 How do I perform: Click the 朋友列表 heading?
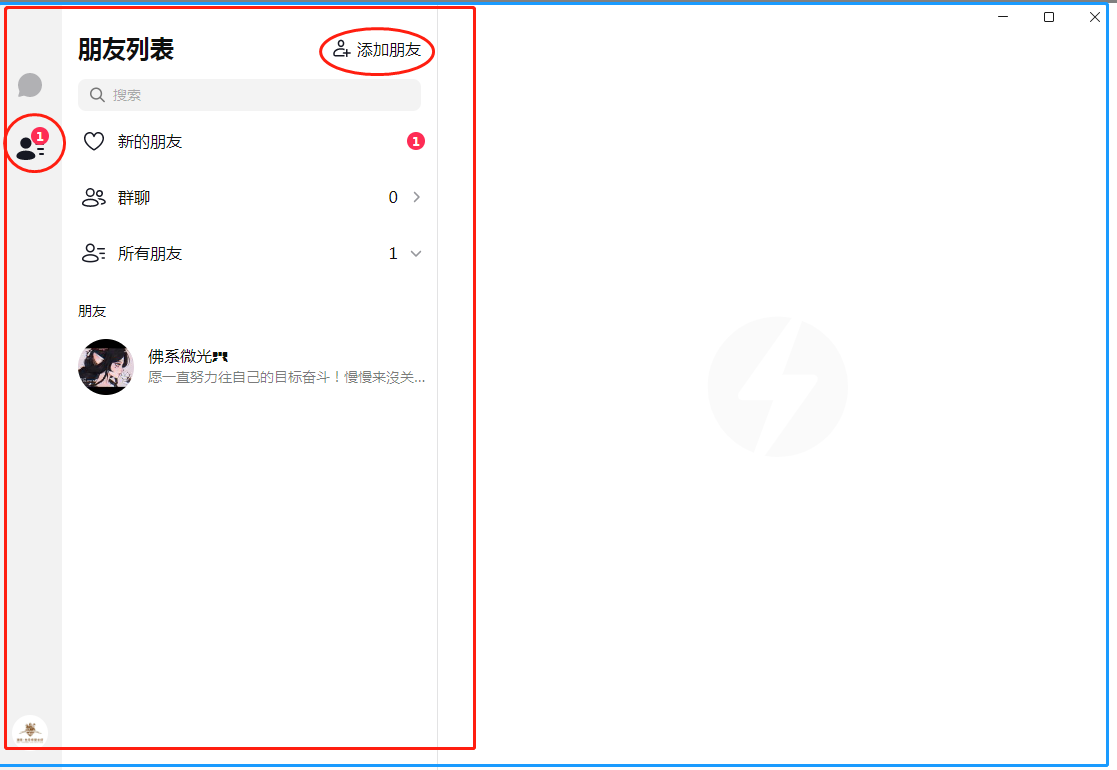(126, 50)
